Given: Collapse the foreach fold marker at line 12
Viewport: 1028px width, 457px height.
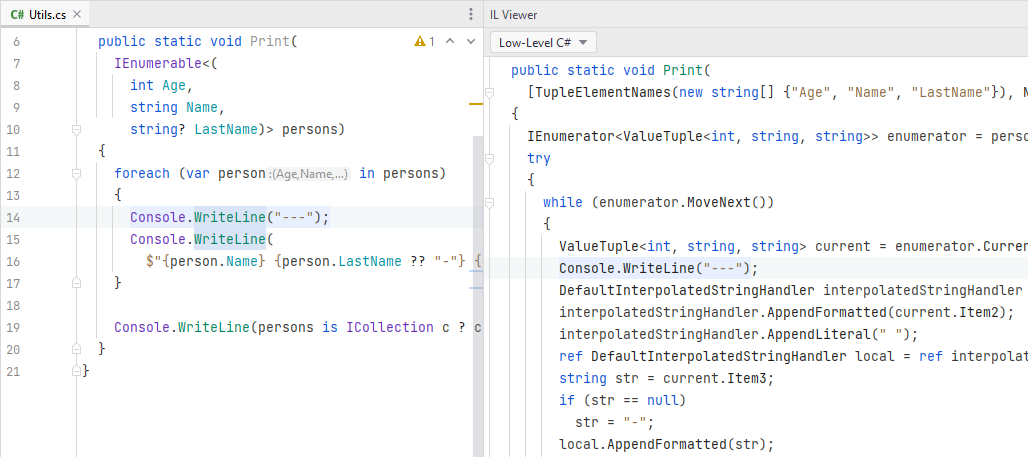Looking at the screenshot, I should 76,174.
